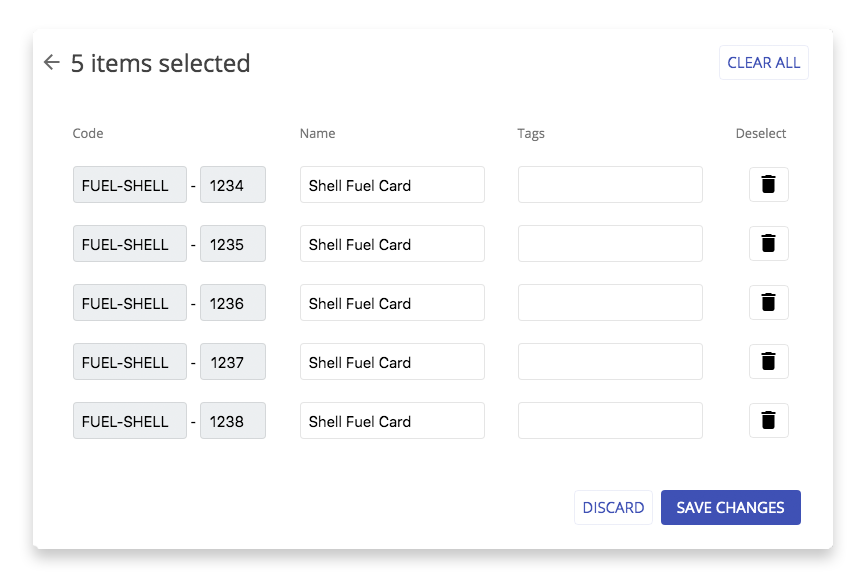Remove item 1236 using trash icon
This screenshot has height=588, width=861.
pyautogui.click(x=769, y=303)
